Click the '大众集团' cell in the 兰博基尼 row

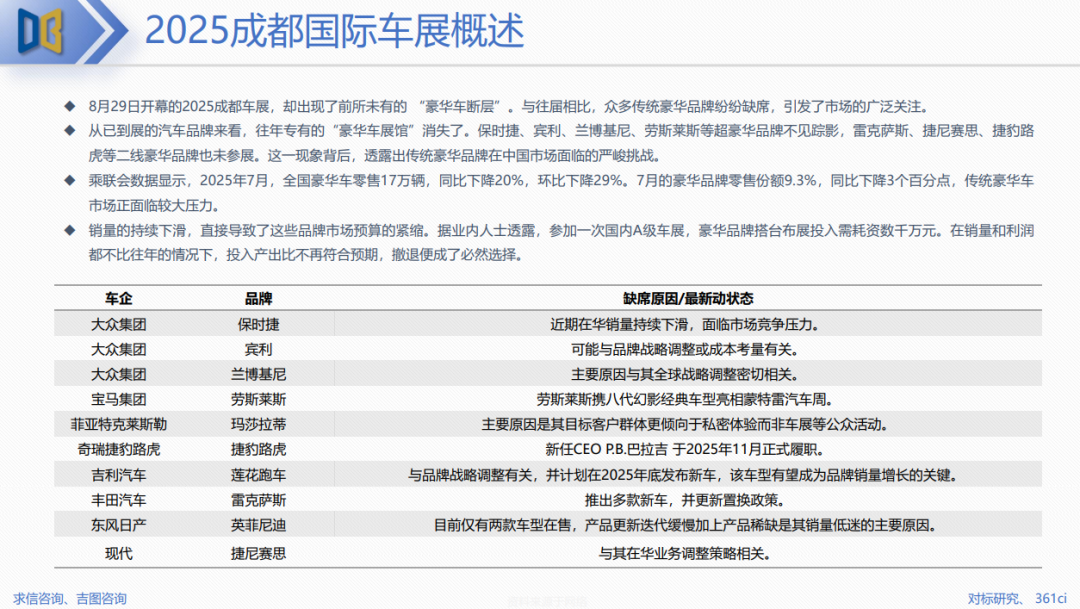click(x=118, y=375)
